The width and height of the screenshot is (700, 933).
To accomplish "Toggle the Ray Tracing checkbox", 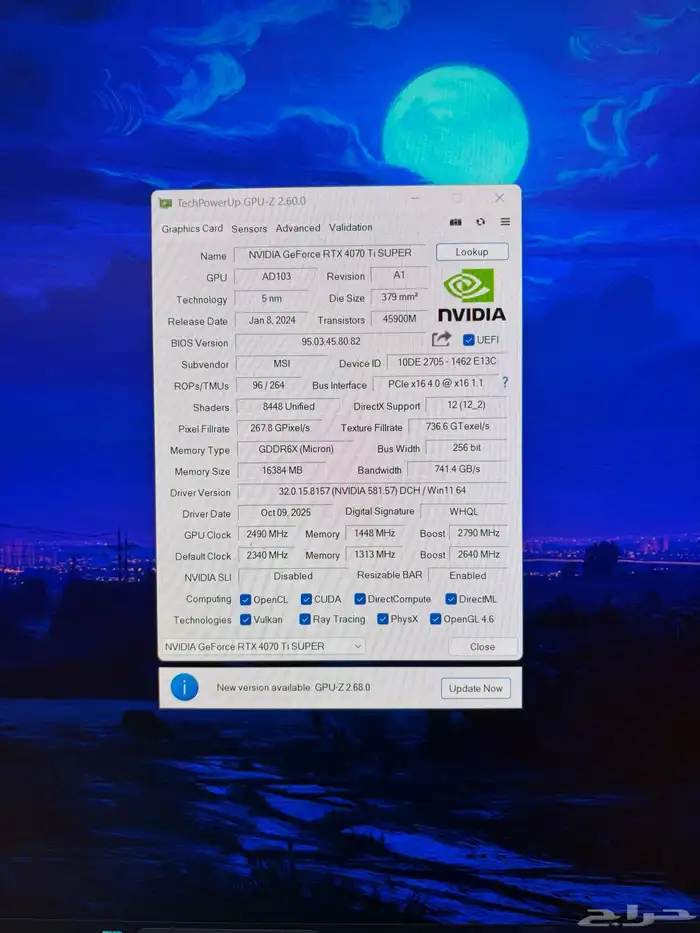I will tap(305, 619).
